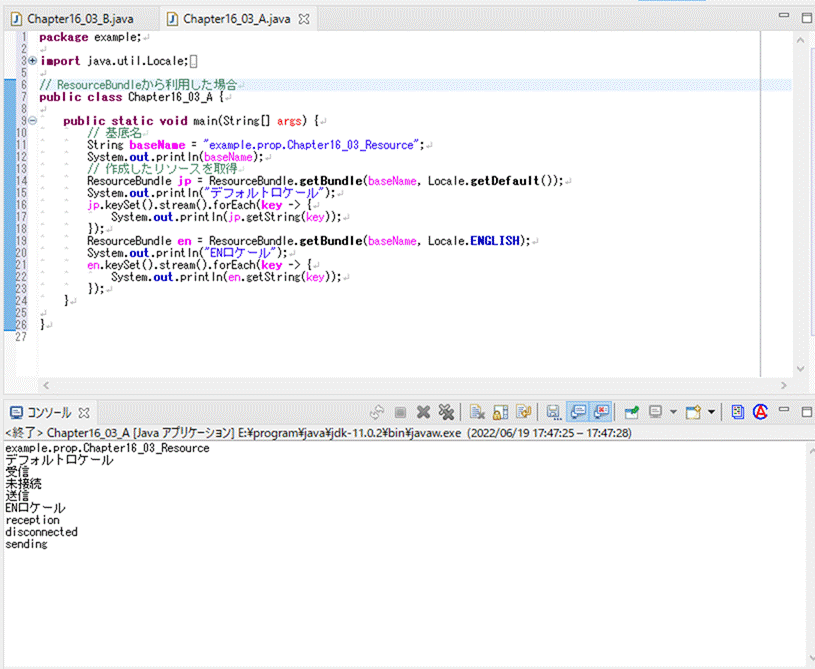This screenshot has height=669, width=815.
Task: Click the red and blue A icon
Action: [x=760, y=412]
